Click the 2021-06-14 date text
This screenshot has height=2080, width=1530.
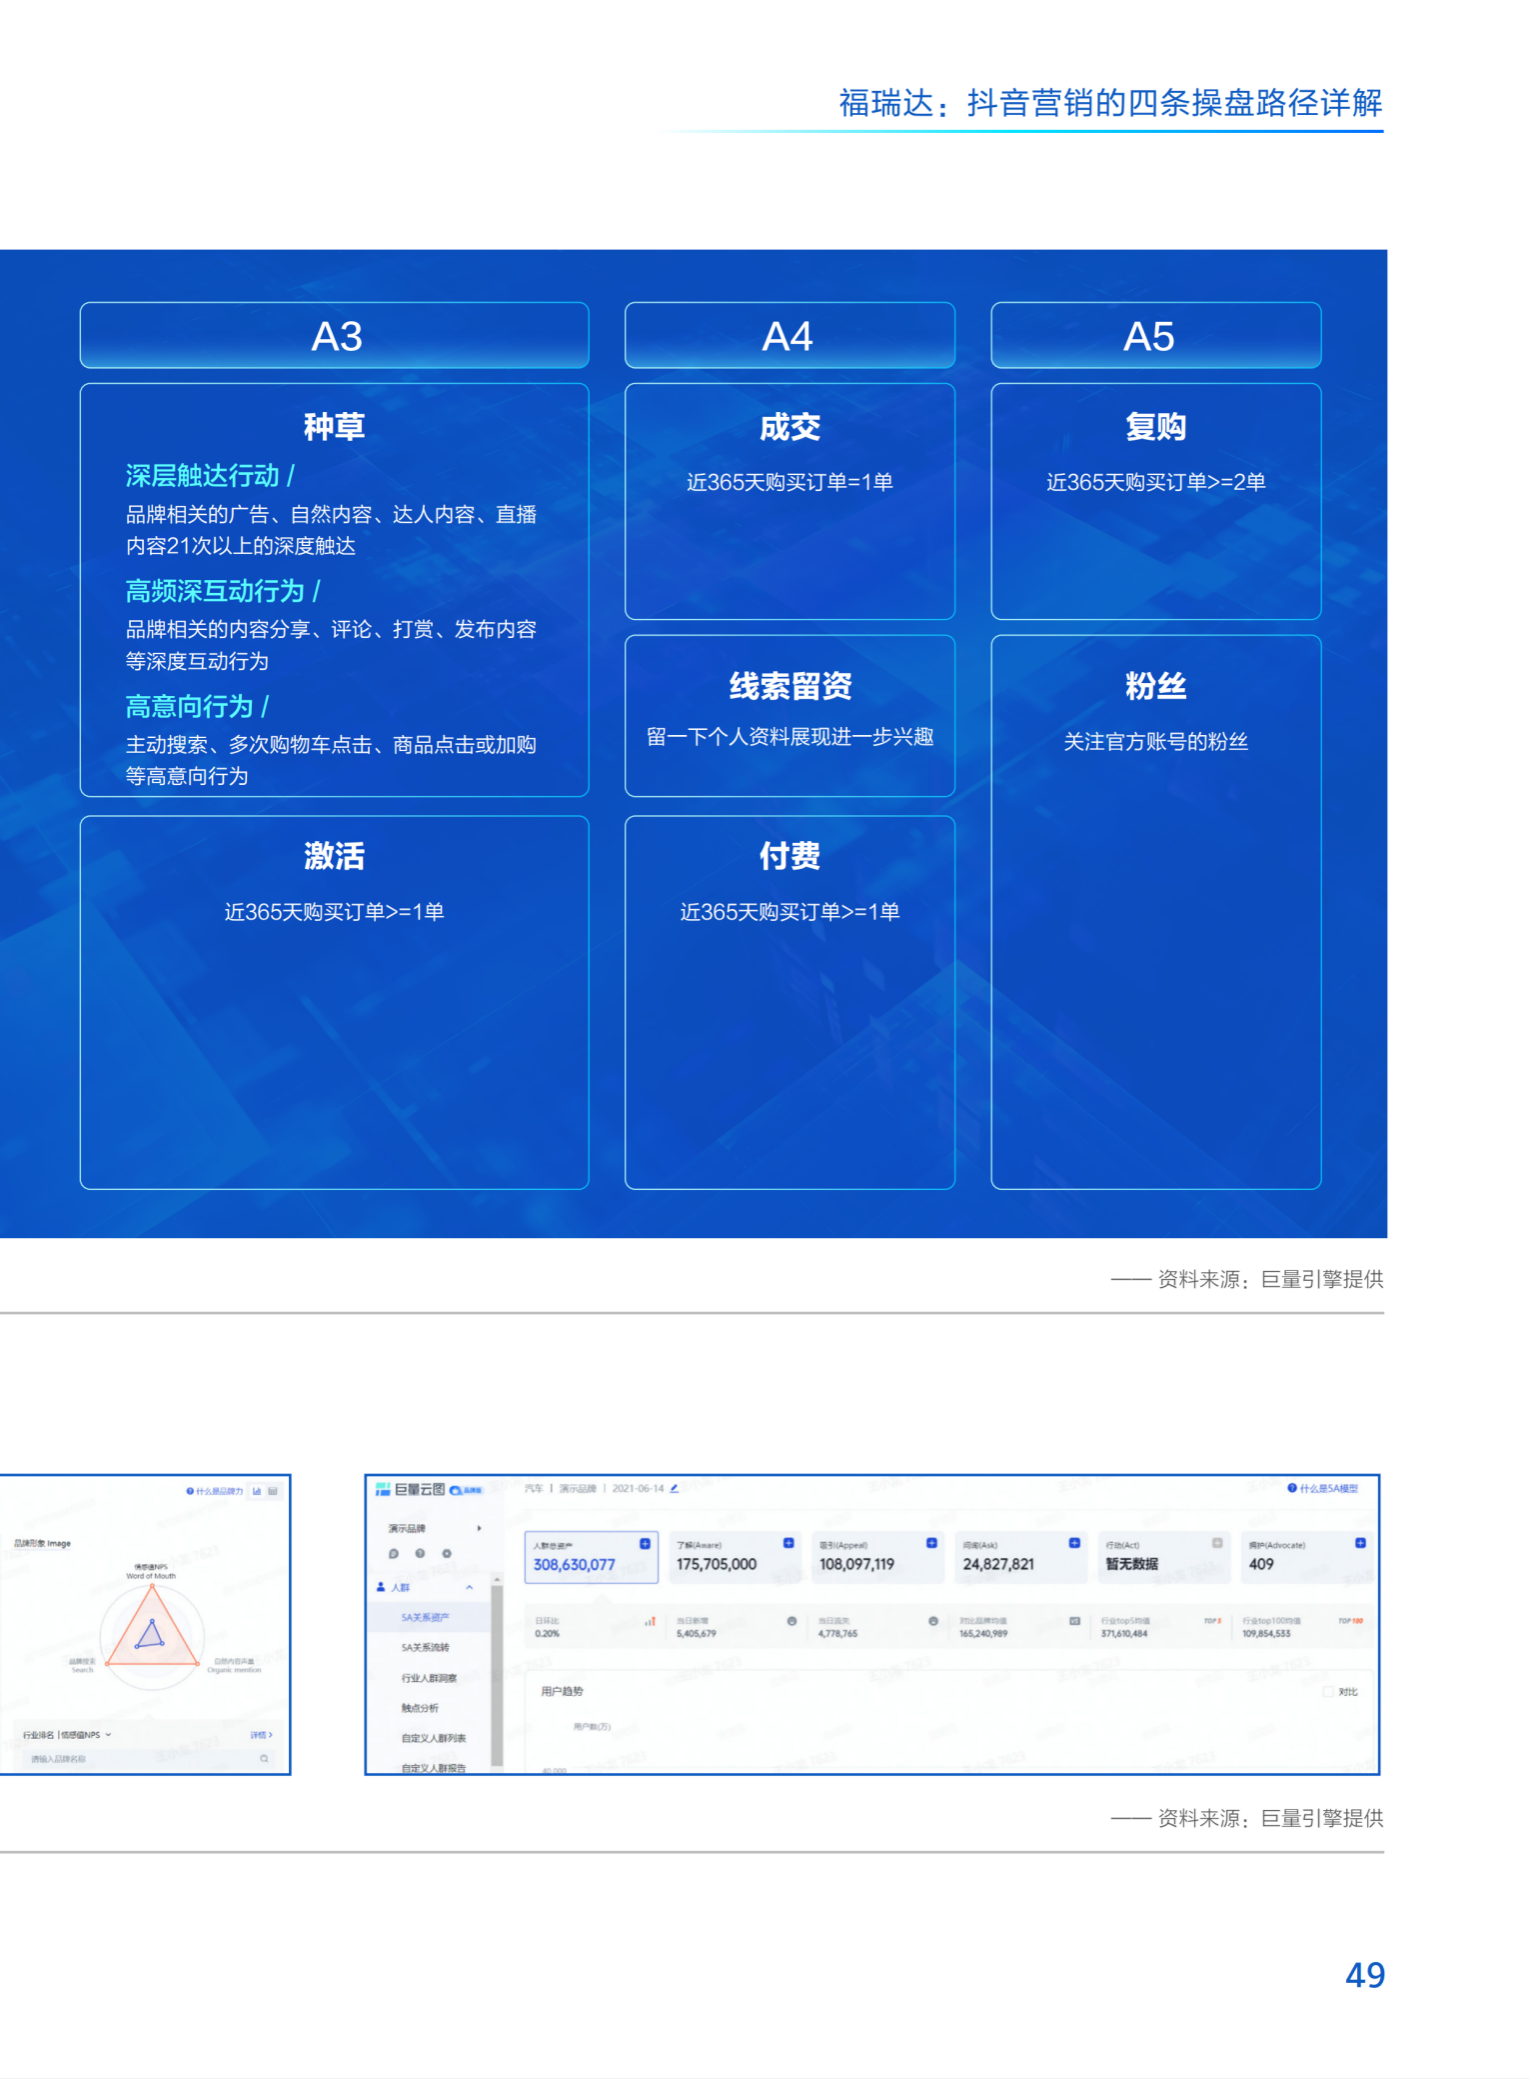(638, 1489)
